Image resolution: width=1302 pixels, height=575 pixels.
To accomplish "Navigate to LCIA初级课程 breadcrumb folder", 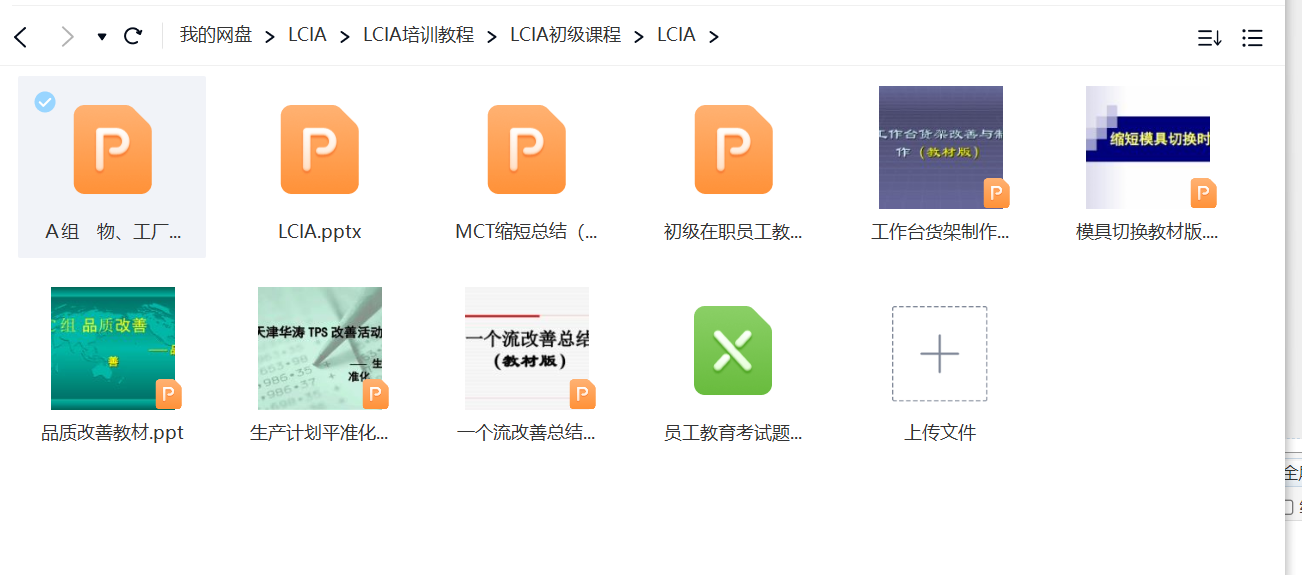I will point(565,35).
